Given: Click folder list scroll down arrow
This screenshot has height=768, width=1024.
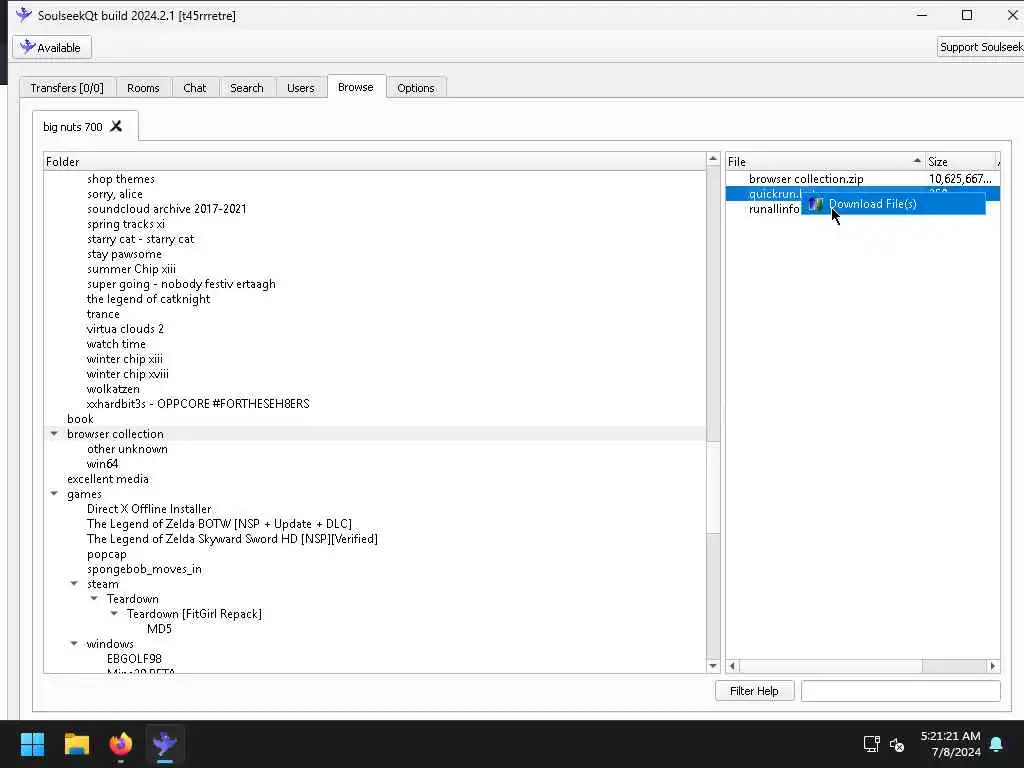Looking at the screenshot, I should point(713,666).
